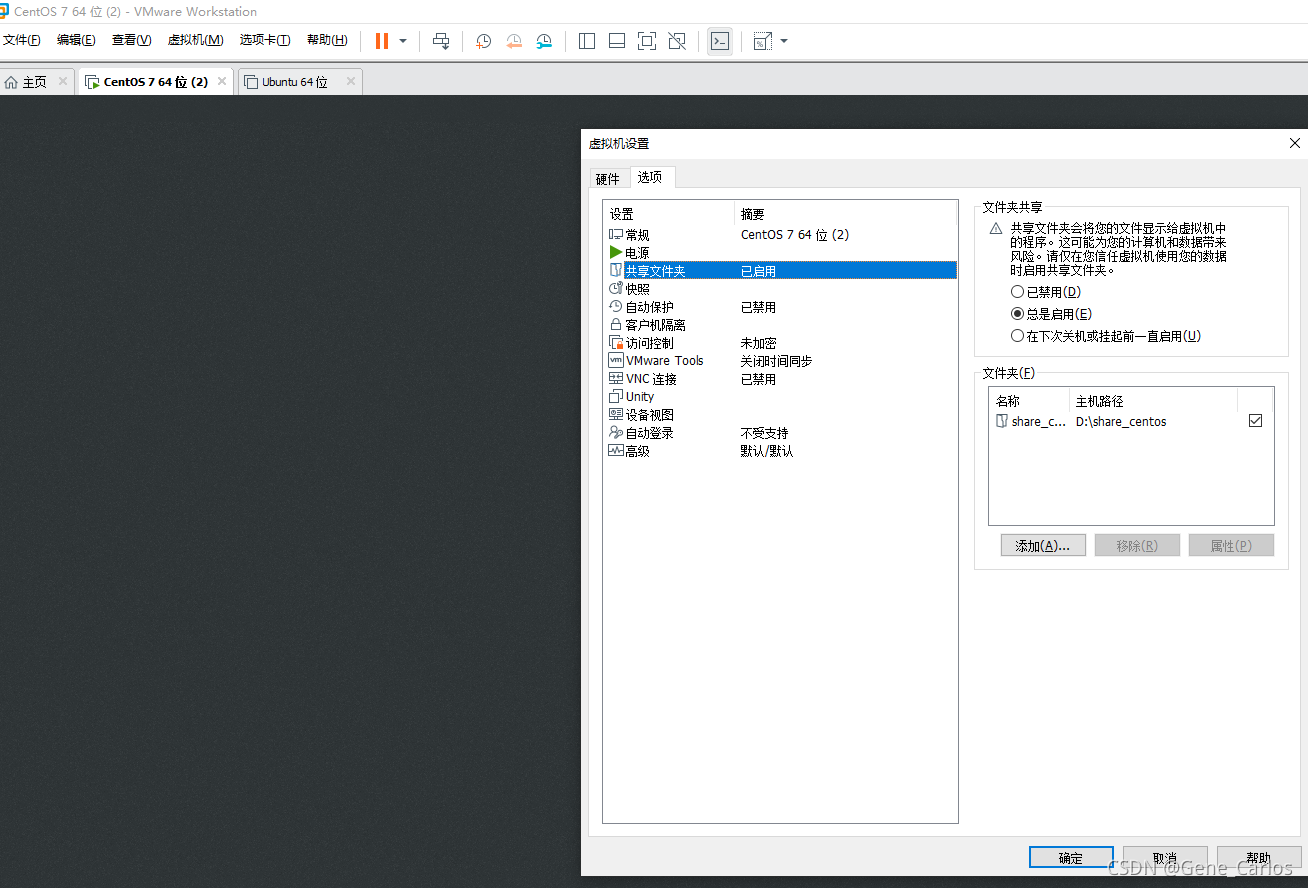Click the 移除(R) button
Image resolution: width=1308 pixels, height=888 pixels.
click(1137, 545)
